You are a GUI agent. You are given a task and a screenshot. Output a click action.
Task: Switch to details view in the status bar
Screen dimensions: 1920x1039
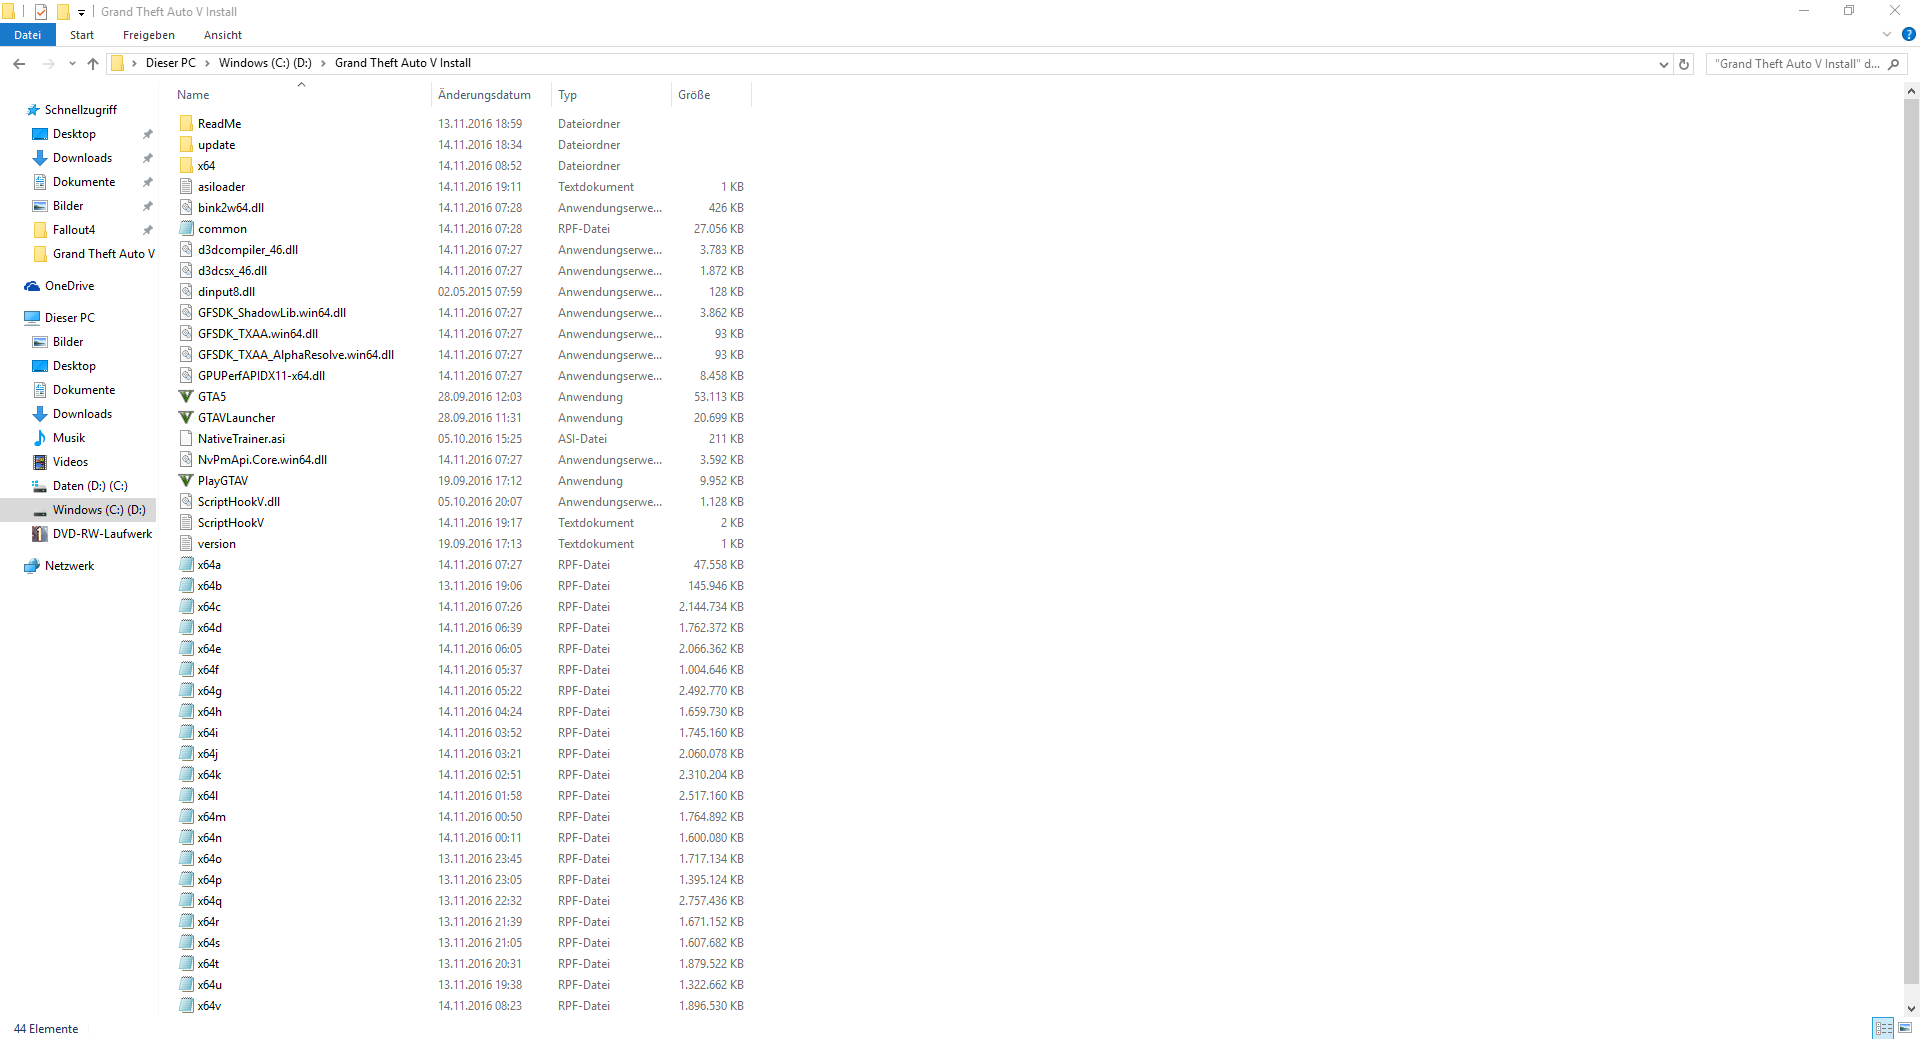click(x=1884, y=1028)
